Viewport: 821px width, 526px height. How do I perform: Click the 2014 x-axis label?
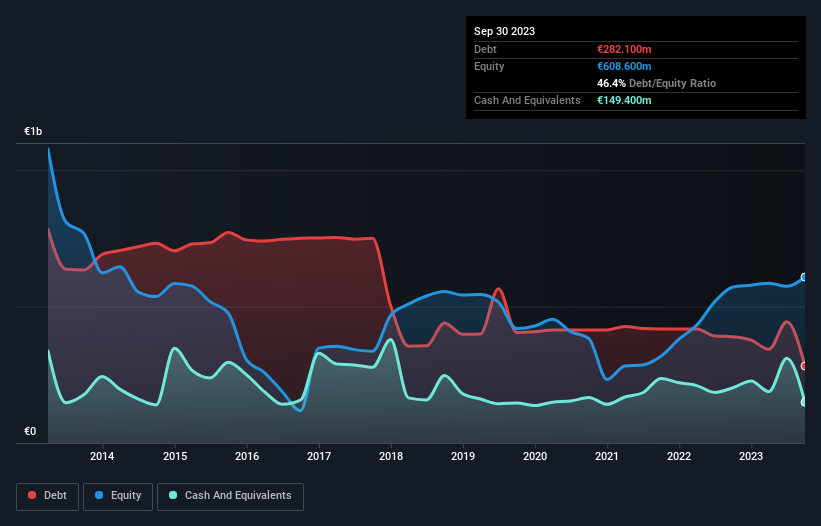[x=102, y=456]
